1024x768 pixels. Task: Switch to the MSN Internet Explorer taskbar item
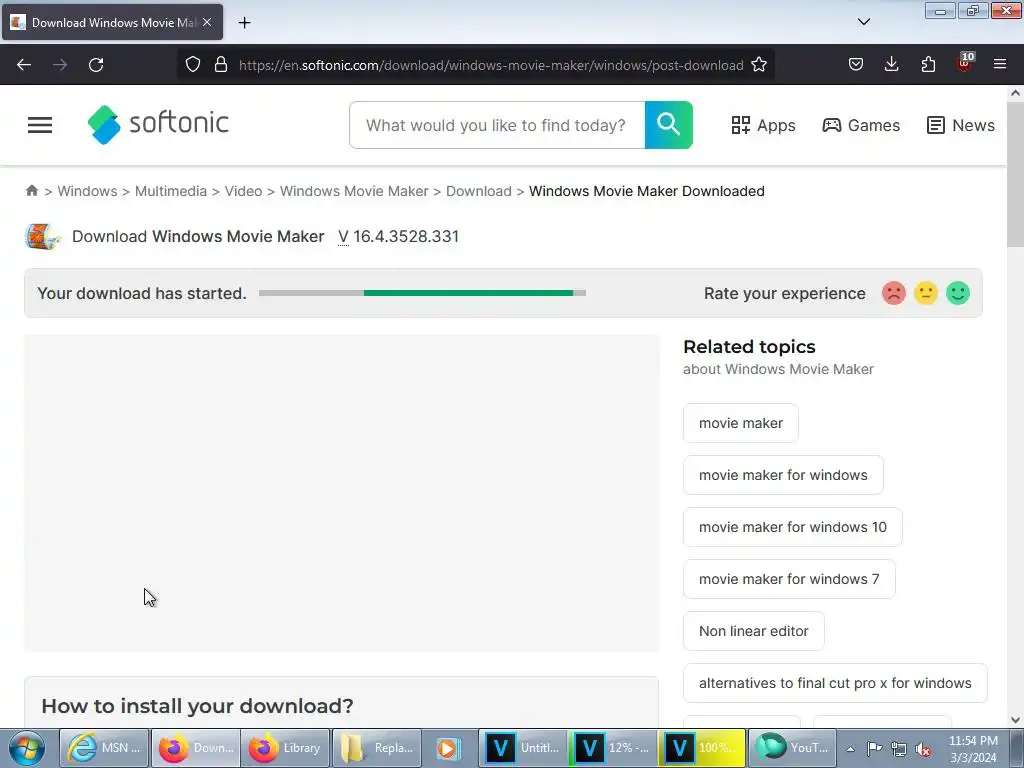point(104,748)
